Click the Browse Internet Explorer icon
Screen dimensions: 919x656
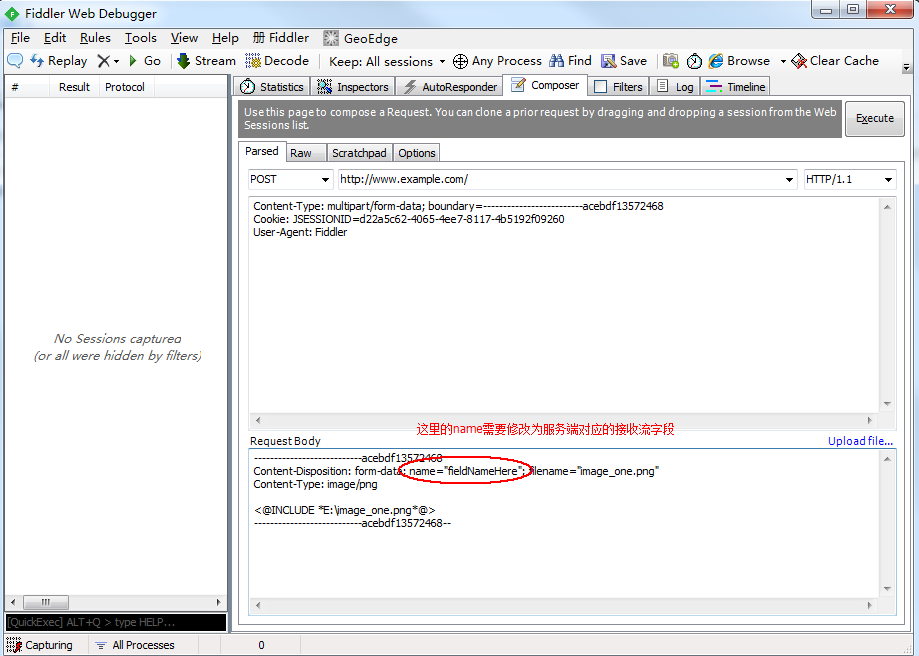(x=716, y=61)
